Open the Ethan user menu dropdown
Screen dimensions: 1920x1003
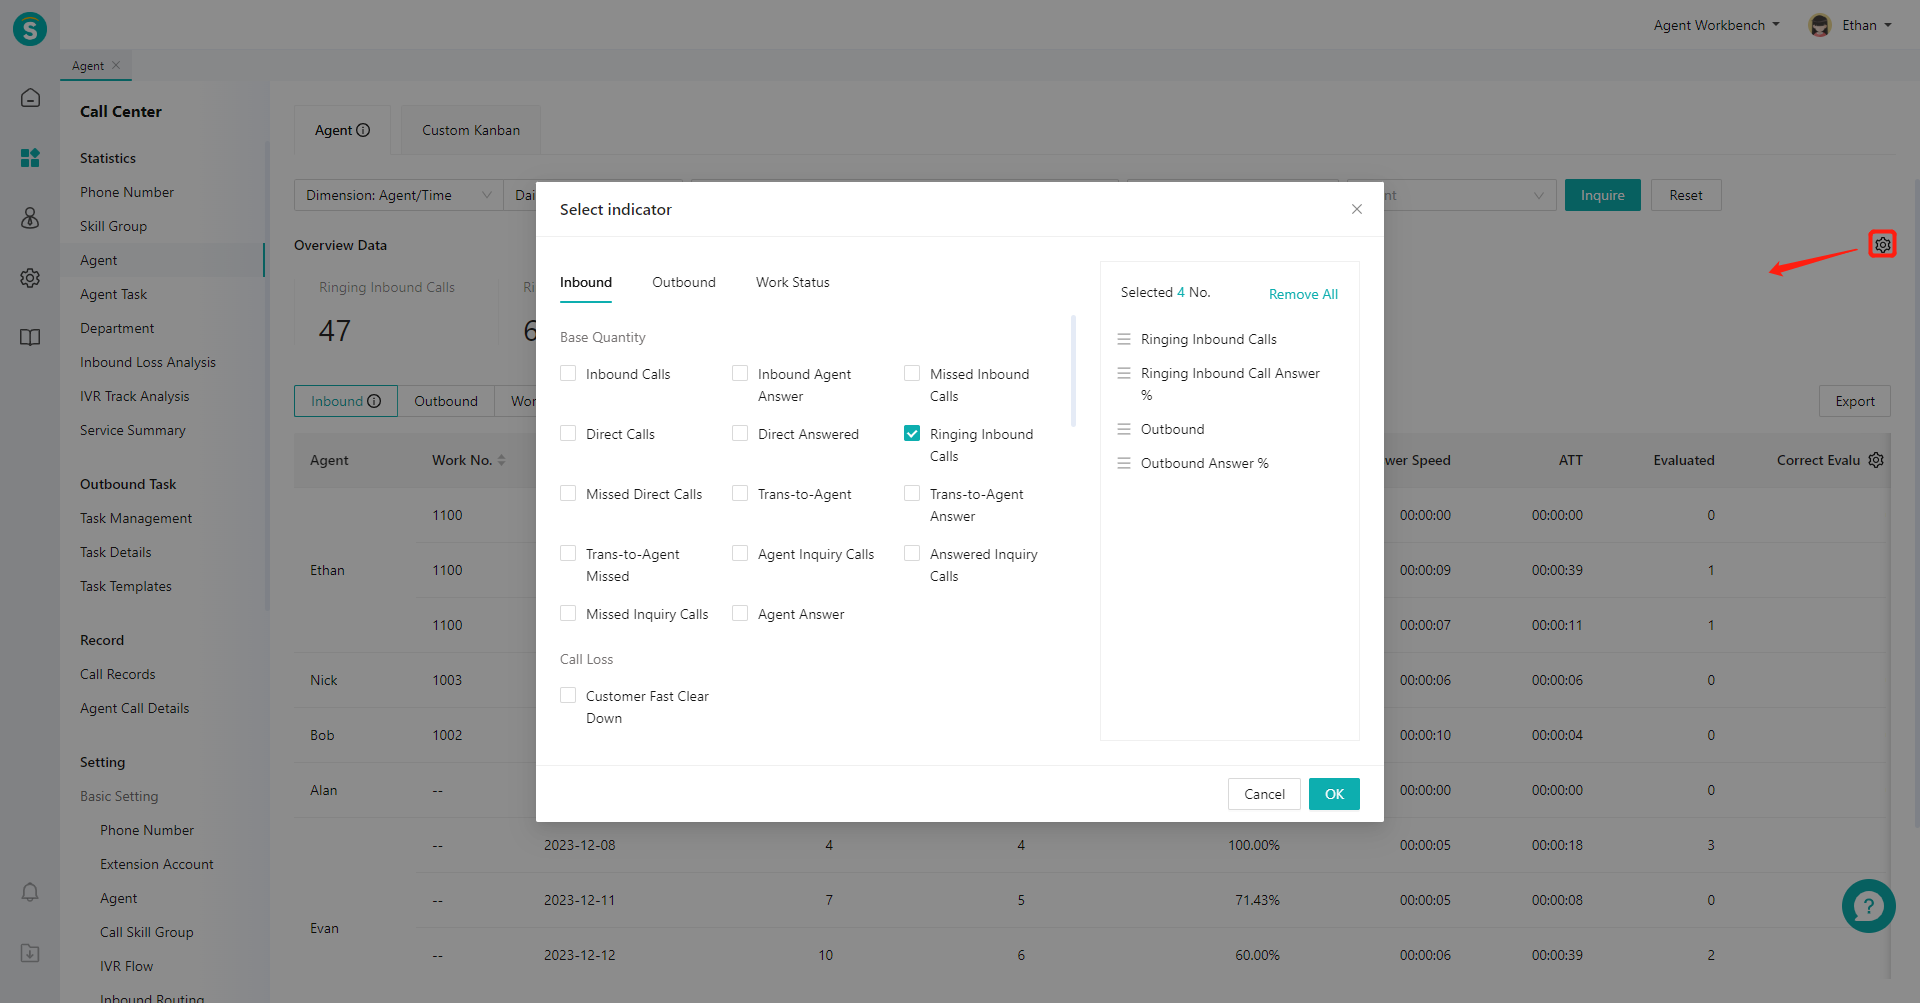tap(1867, 25)
